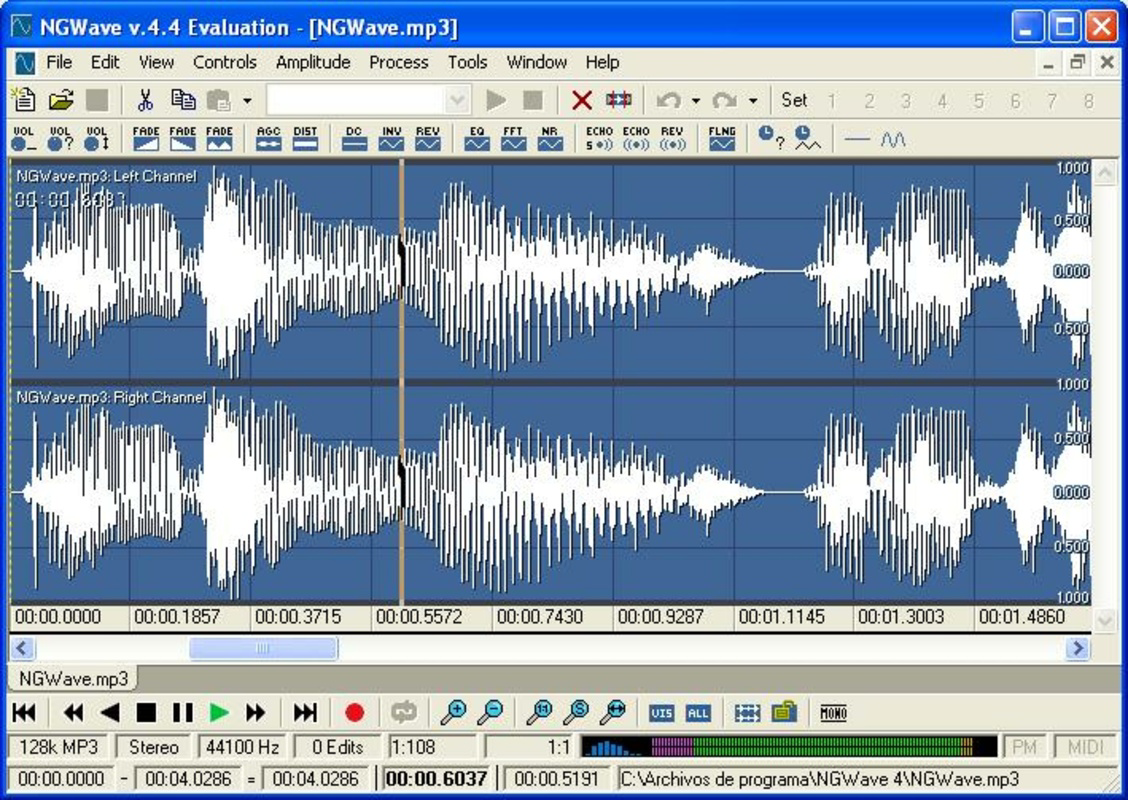
Task: Select the NGWave.mp3 document tab
Action: pos(73,678)
